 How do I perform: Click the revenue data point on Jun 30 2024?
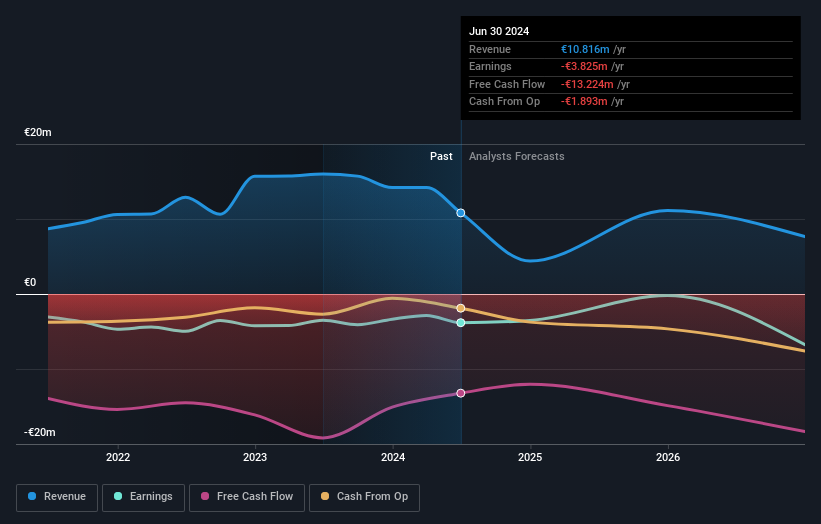point(461,213)
